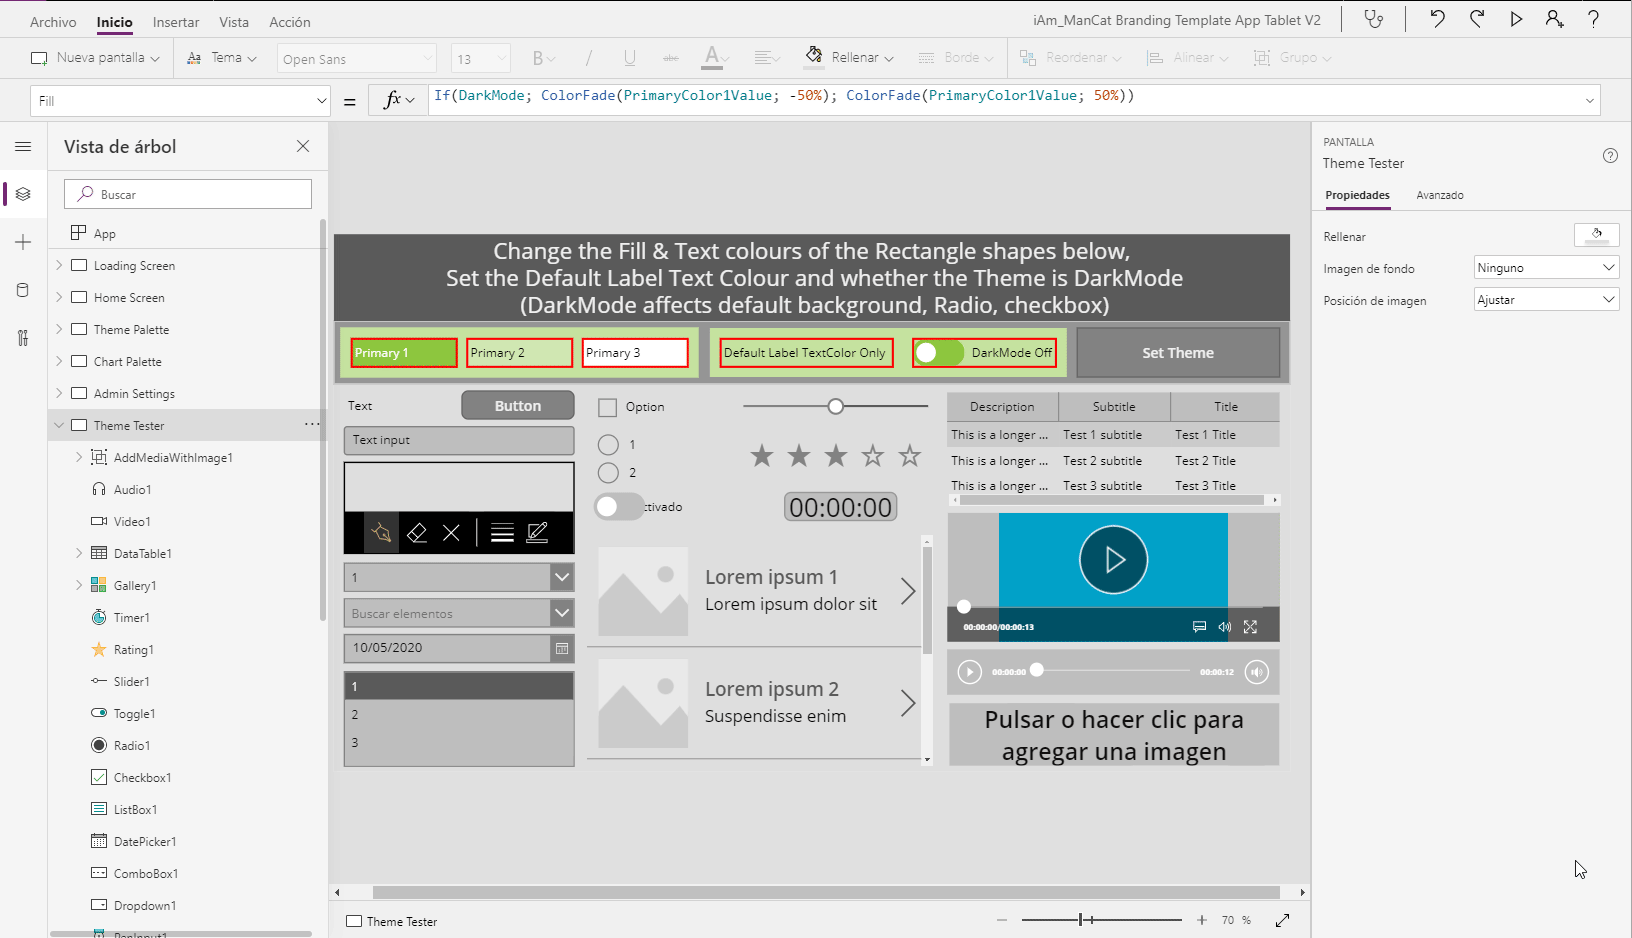Click the properties panel help icon

1610,155
